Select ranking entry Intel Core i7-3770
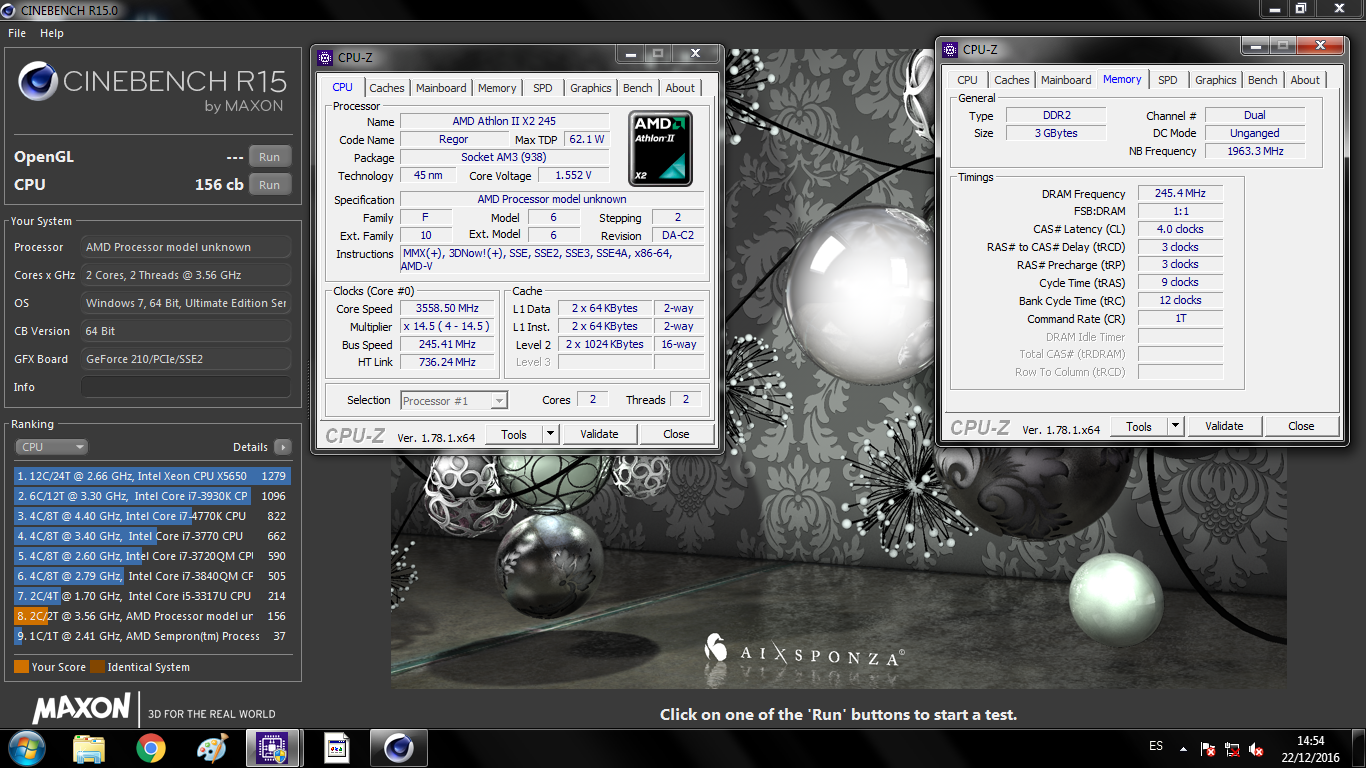 pos(152,536)
